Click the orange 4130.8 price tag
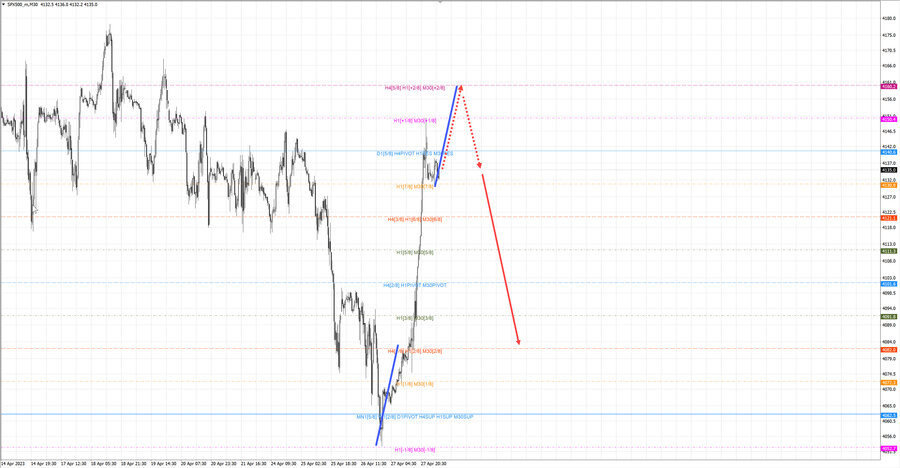The image size is (900, 468). [889, 185]
